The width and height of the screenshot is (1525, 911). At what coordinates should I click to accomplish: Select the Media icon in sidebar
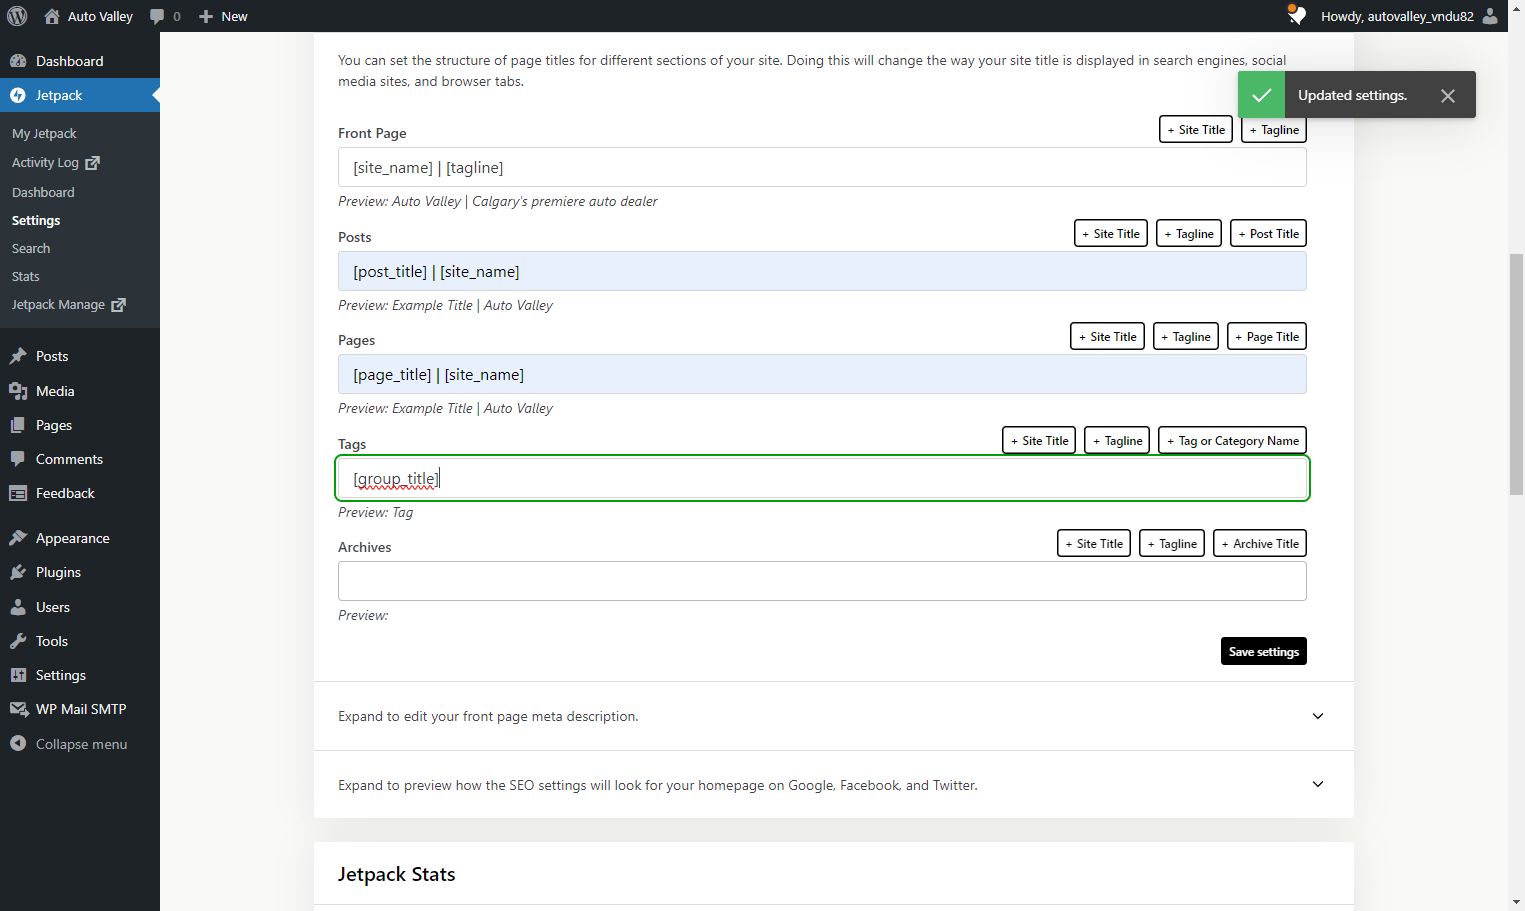(x=18, y=391)
